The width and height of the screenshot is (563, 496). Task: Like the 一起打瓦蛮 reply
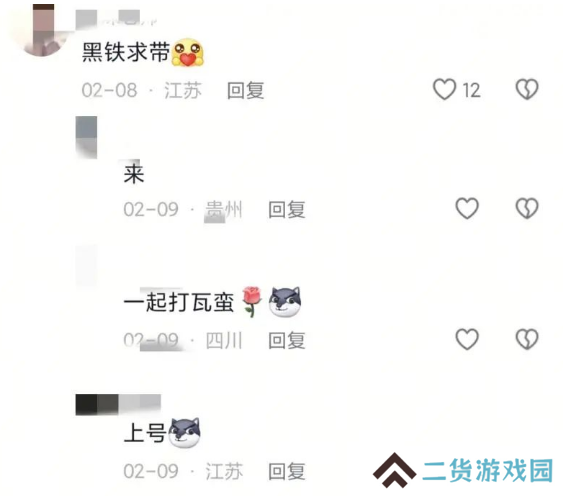[x=467, y=339]
